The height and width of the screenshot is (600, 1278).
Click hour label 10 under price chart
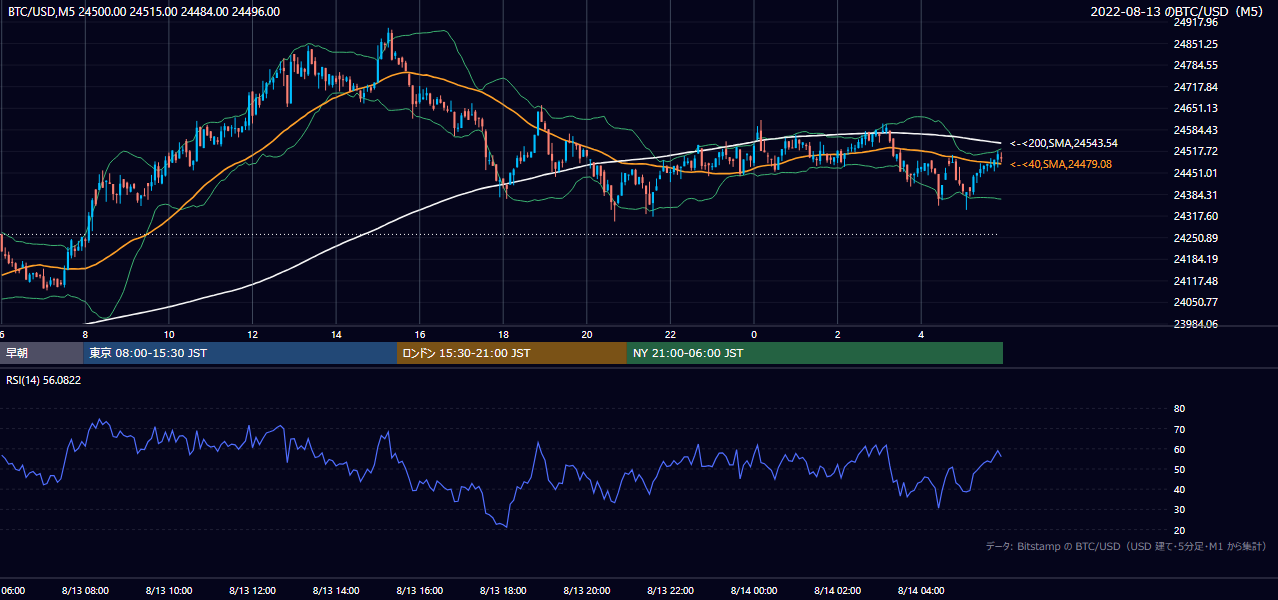coord(169,334)
